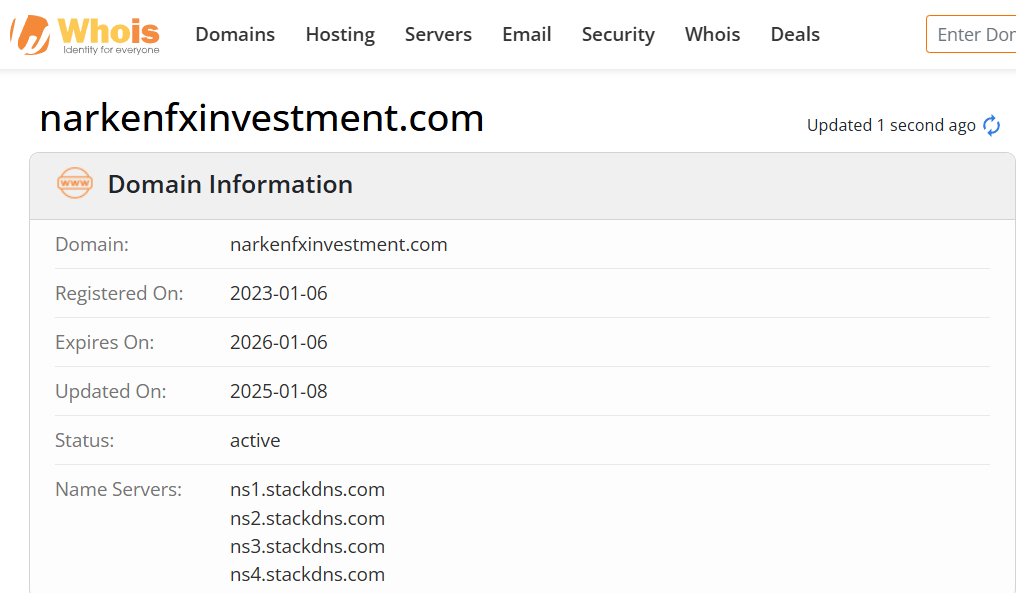This screenshot has height=593, width=1016.
Task: Select the Expires On date 2026-01-06
Action: pos(279,342)
